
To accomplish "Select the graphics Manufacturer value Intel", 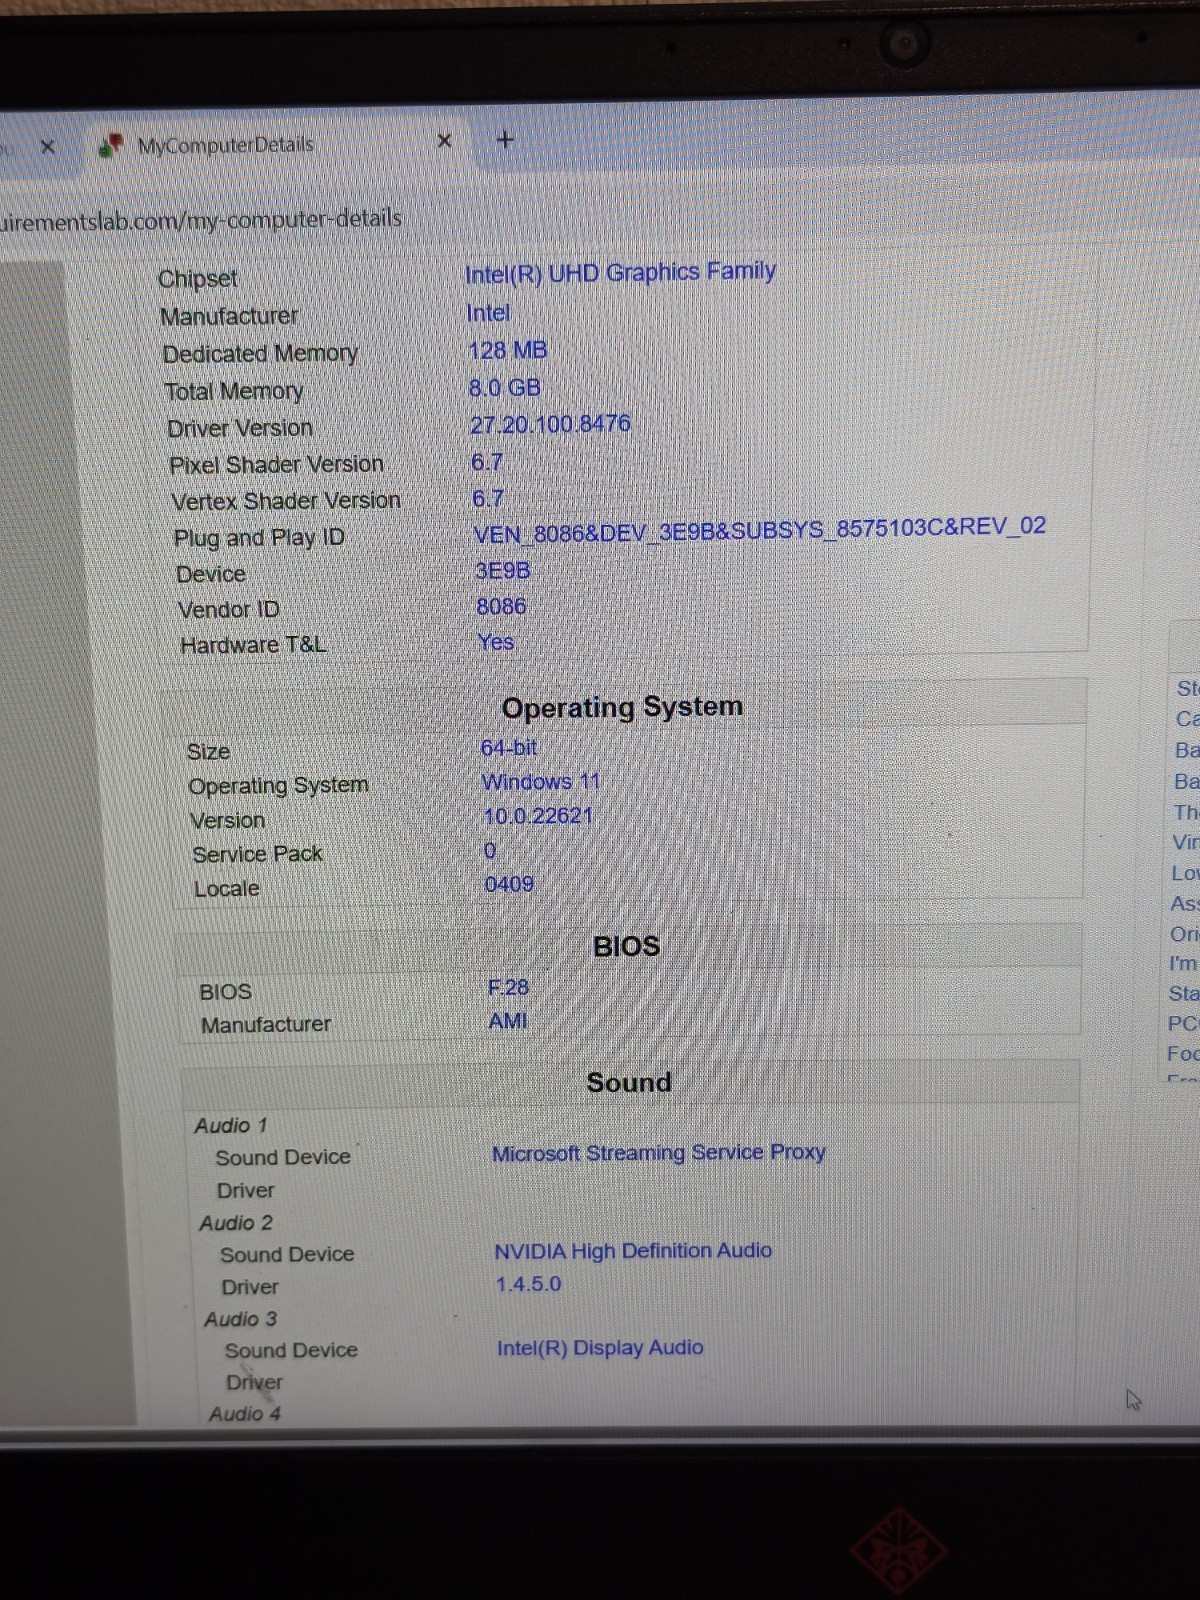I will tap(488, 313).
